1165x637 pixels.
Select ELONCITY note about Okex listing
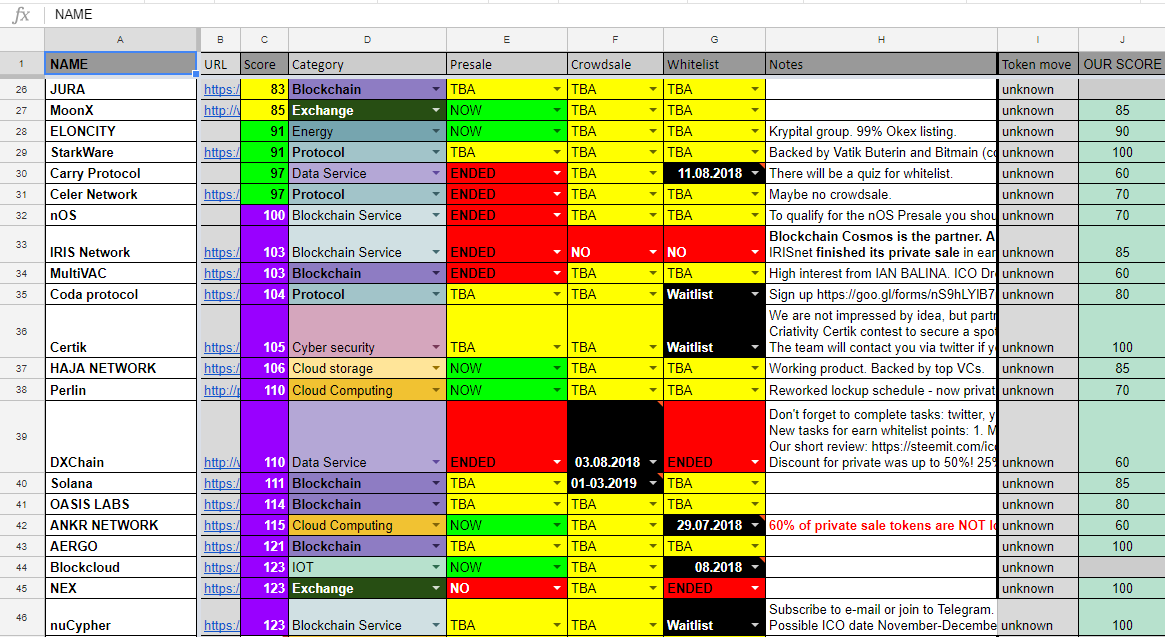coord(881,132)
